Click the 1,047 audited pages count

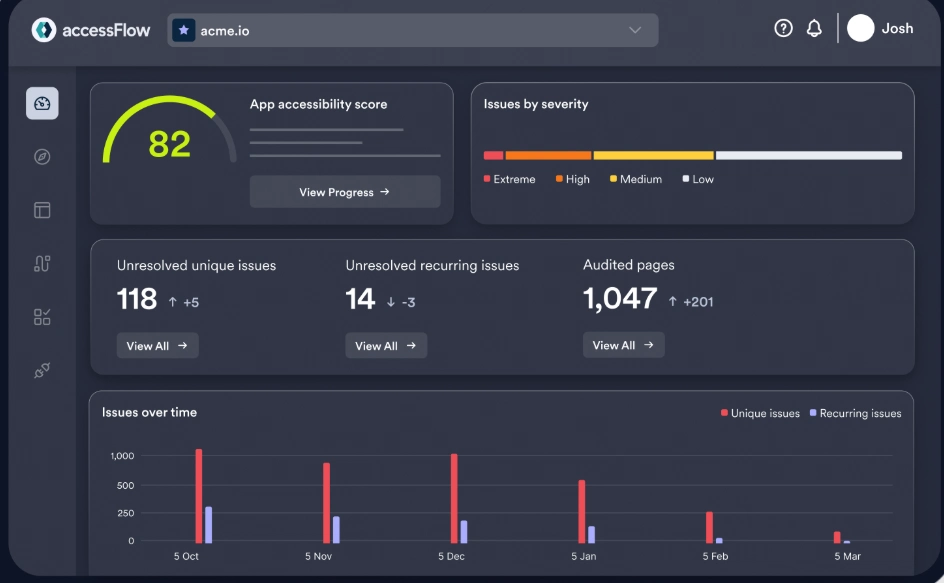point(620,299)
